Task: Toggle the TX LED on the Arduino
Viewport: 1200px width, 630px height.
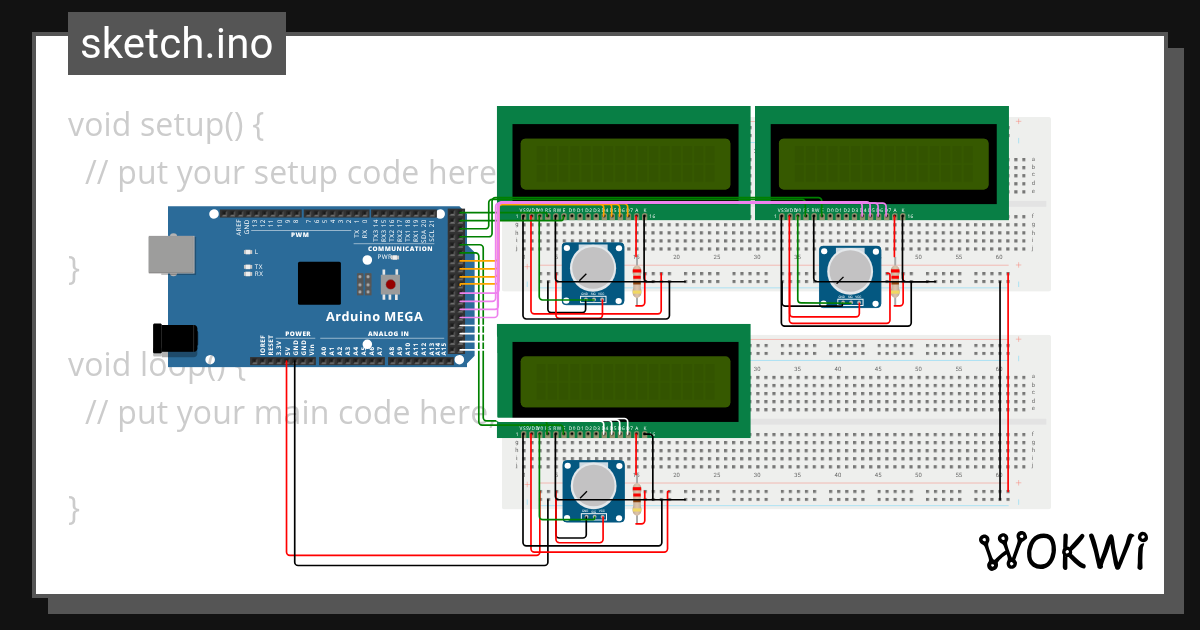Action: coord(250,266)
